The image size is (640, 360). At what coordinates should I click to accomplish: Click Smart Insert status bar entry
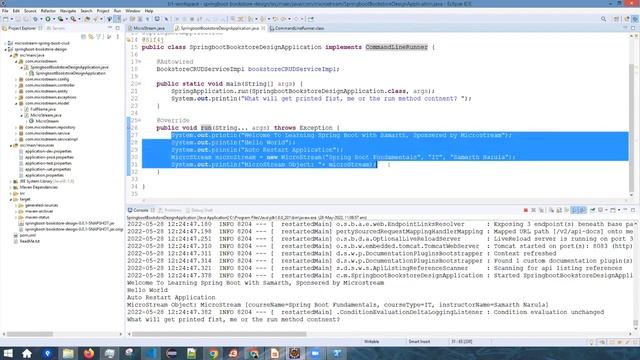click(x=419, y=342)
